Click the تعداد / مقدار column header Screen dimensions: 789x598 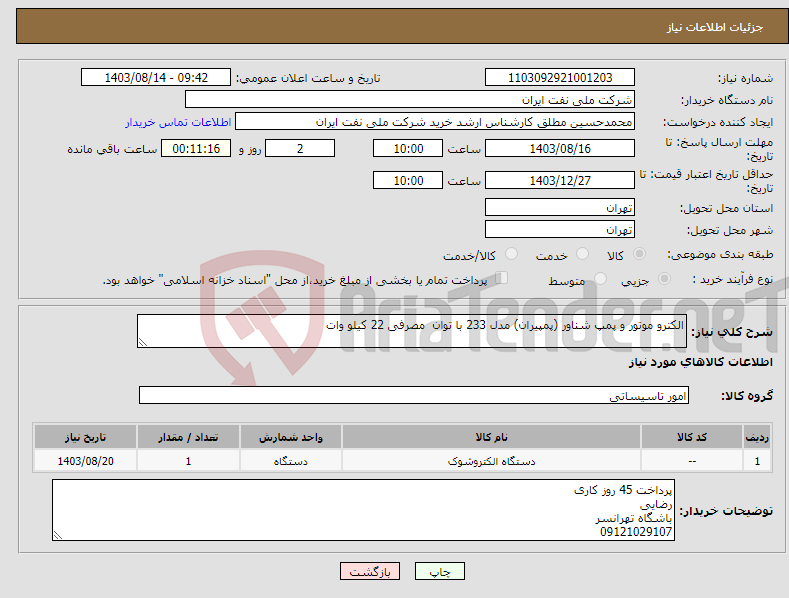coord(188,437)
